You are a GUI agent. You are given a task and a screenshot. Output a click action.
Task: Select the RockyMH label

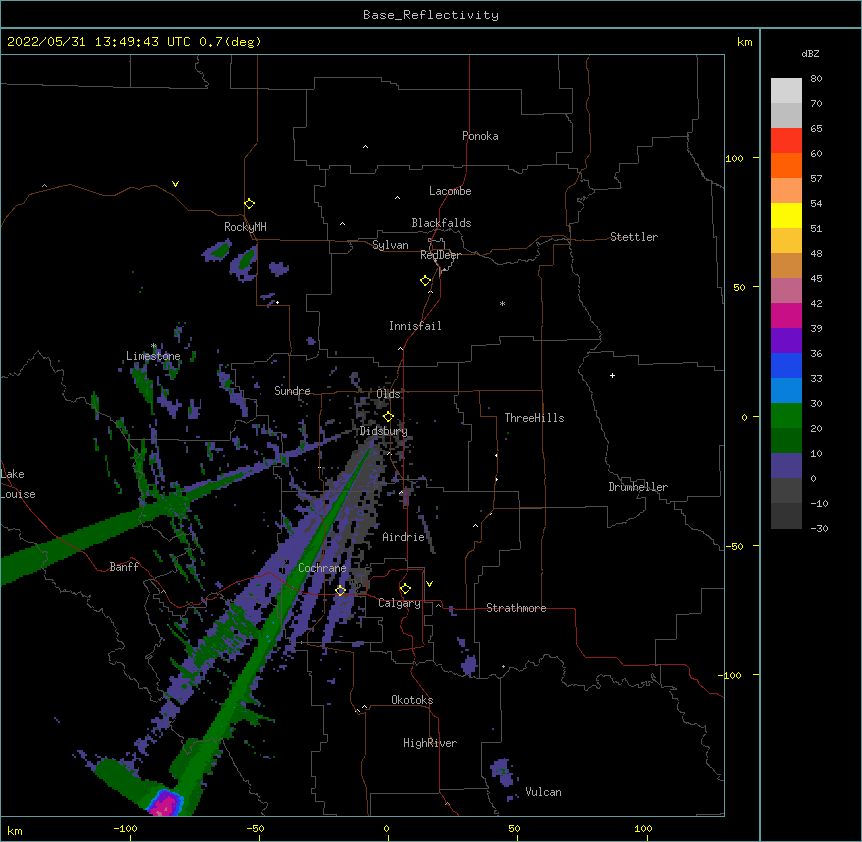[245, 227]
